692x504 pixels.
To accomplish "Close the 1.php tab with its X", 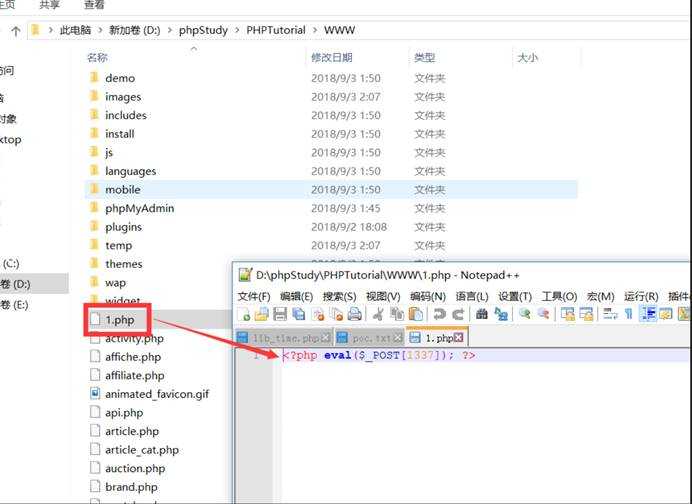I will (459, 338).
